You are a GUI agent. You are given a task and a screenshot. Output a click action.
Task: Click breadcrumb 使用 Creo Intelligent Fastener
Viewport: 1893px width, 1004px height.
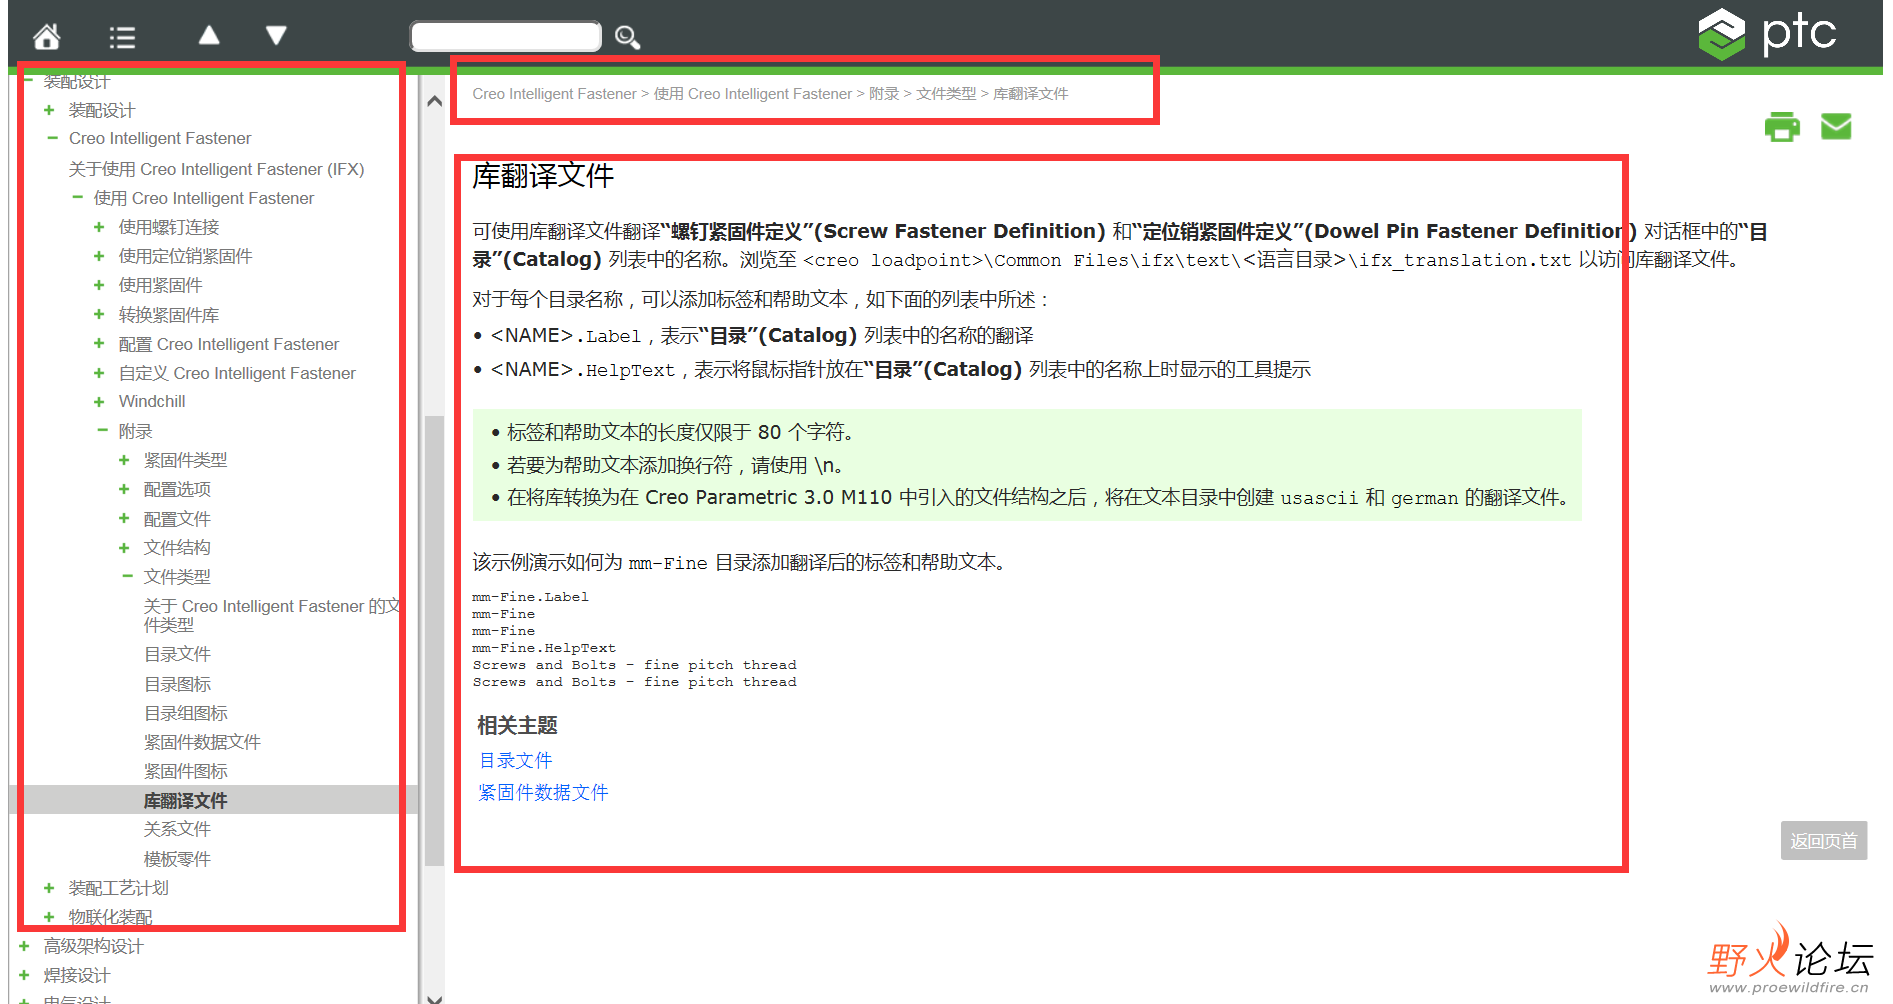[x=753, y=94]
